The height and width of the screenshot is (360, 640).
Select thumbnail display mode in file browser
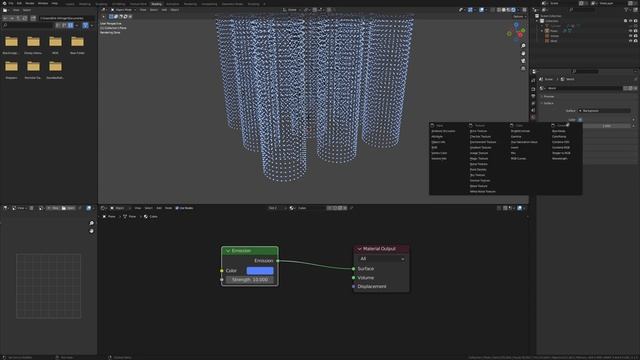tap(71, 25)
